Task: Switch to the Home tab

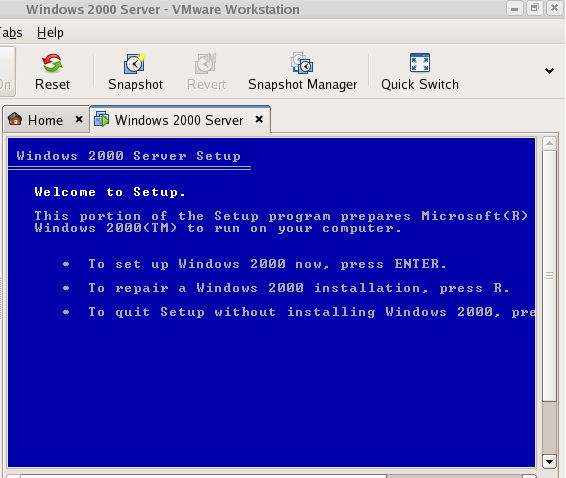Action: [45, 120]
